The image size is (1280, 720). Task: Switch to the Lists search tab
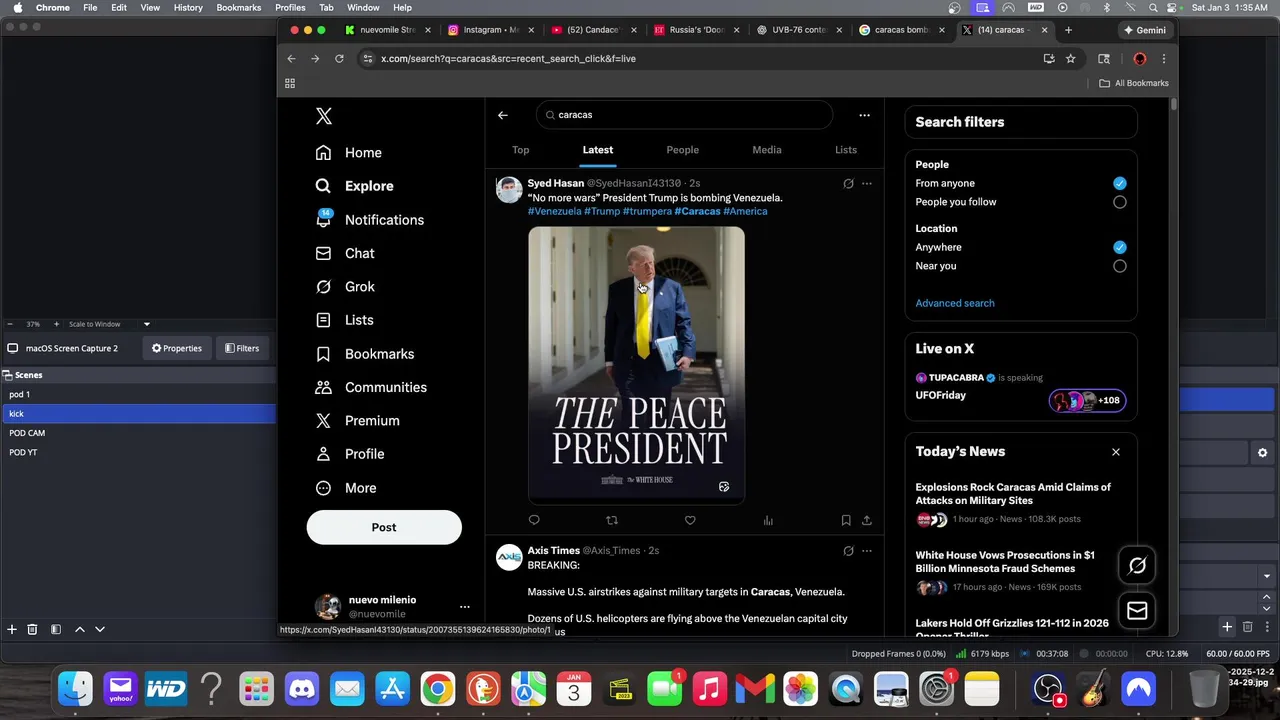(x=846, y=150)
